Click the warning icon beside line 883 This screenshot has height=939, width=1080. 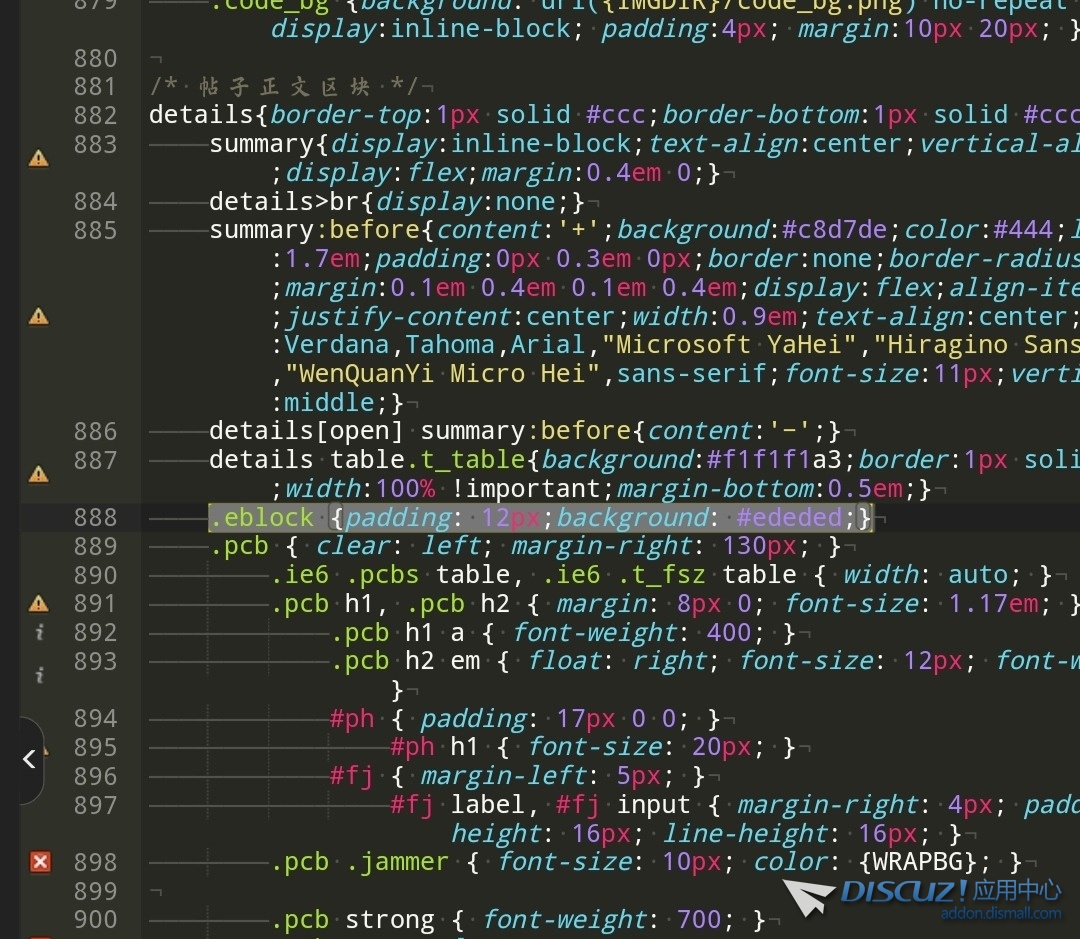[38, 158]
